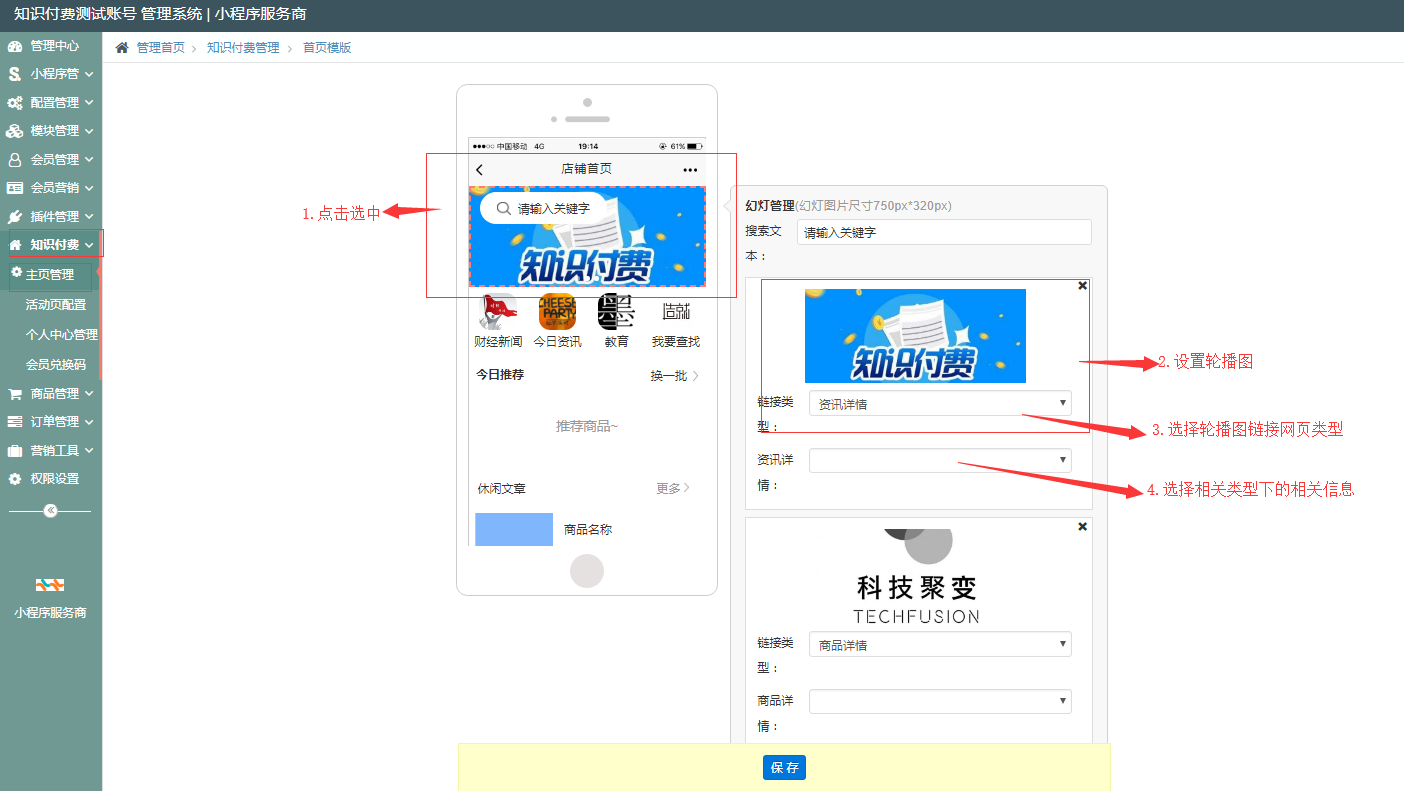Click the user icon beside 会员管理
This screenshot has height=791, width=1404.
click(x=15, y=160)
